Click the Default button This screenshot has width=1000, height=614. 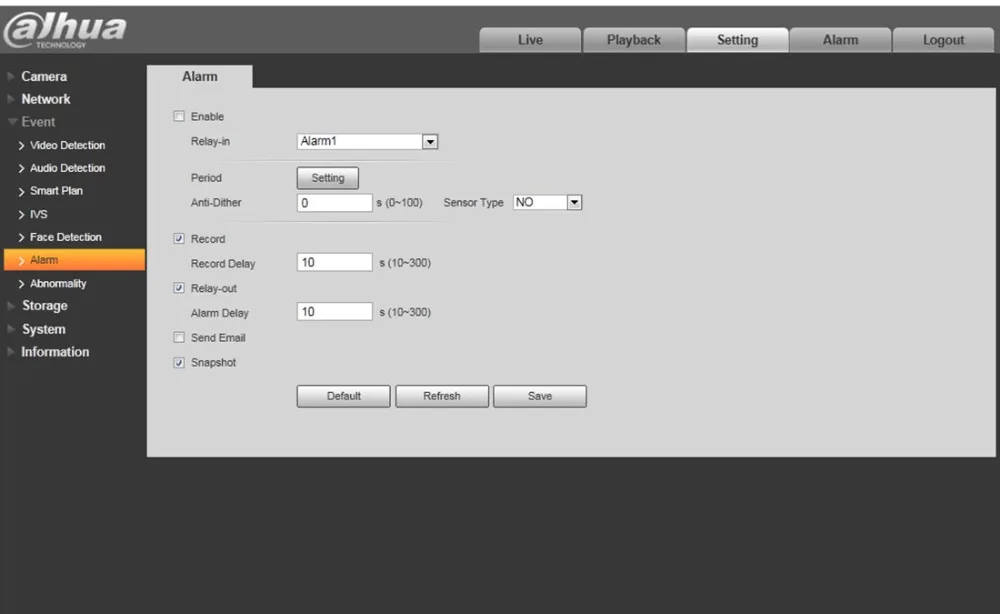tap(343, 396)
